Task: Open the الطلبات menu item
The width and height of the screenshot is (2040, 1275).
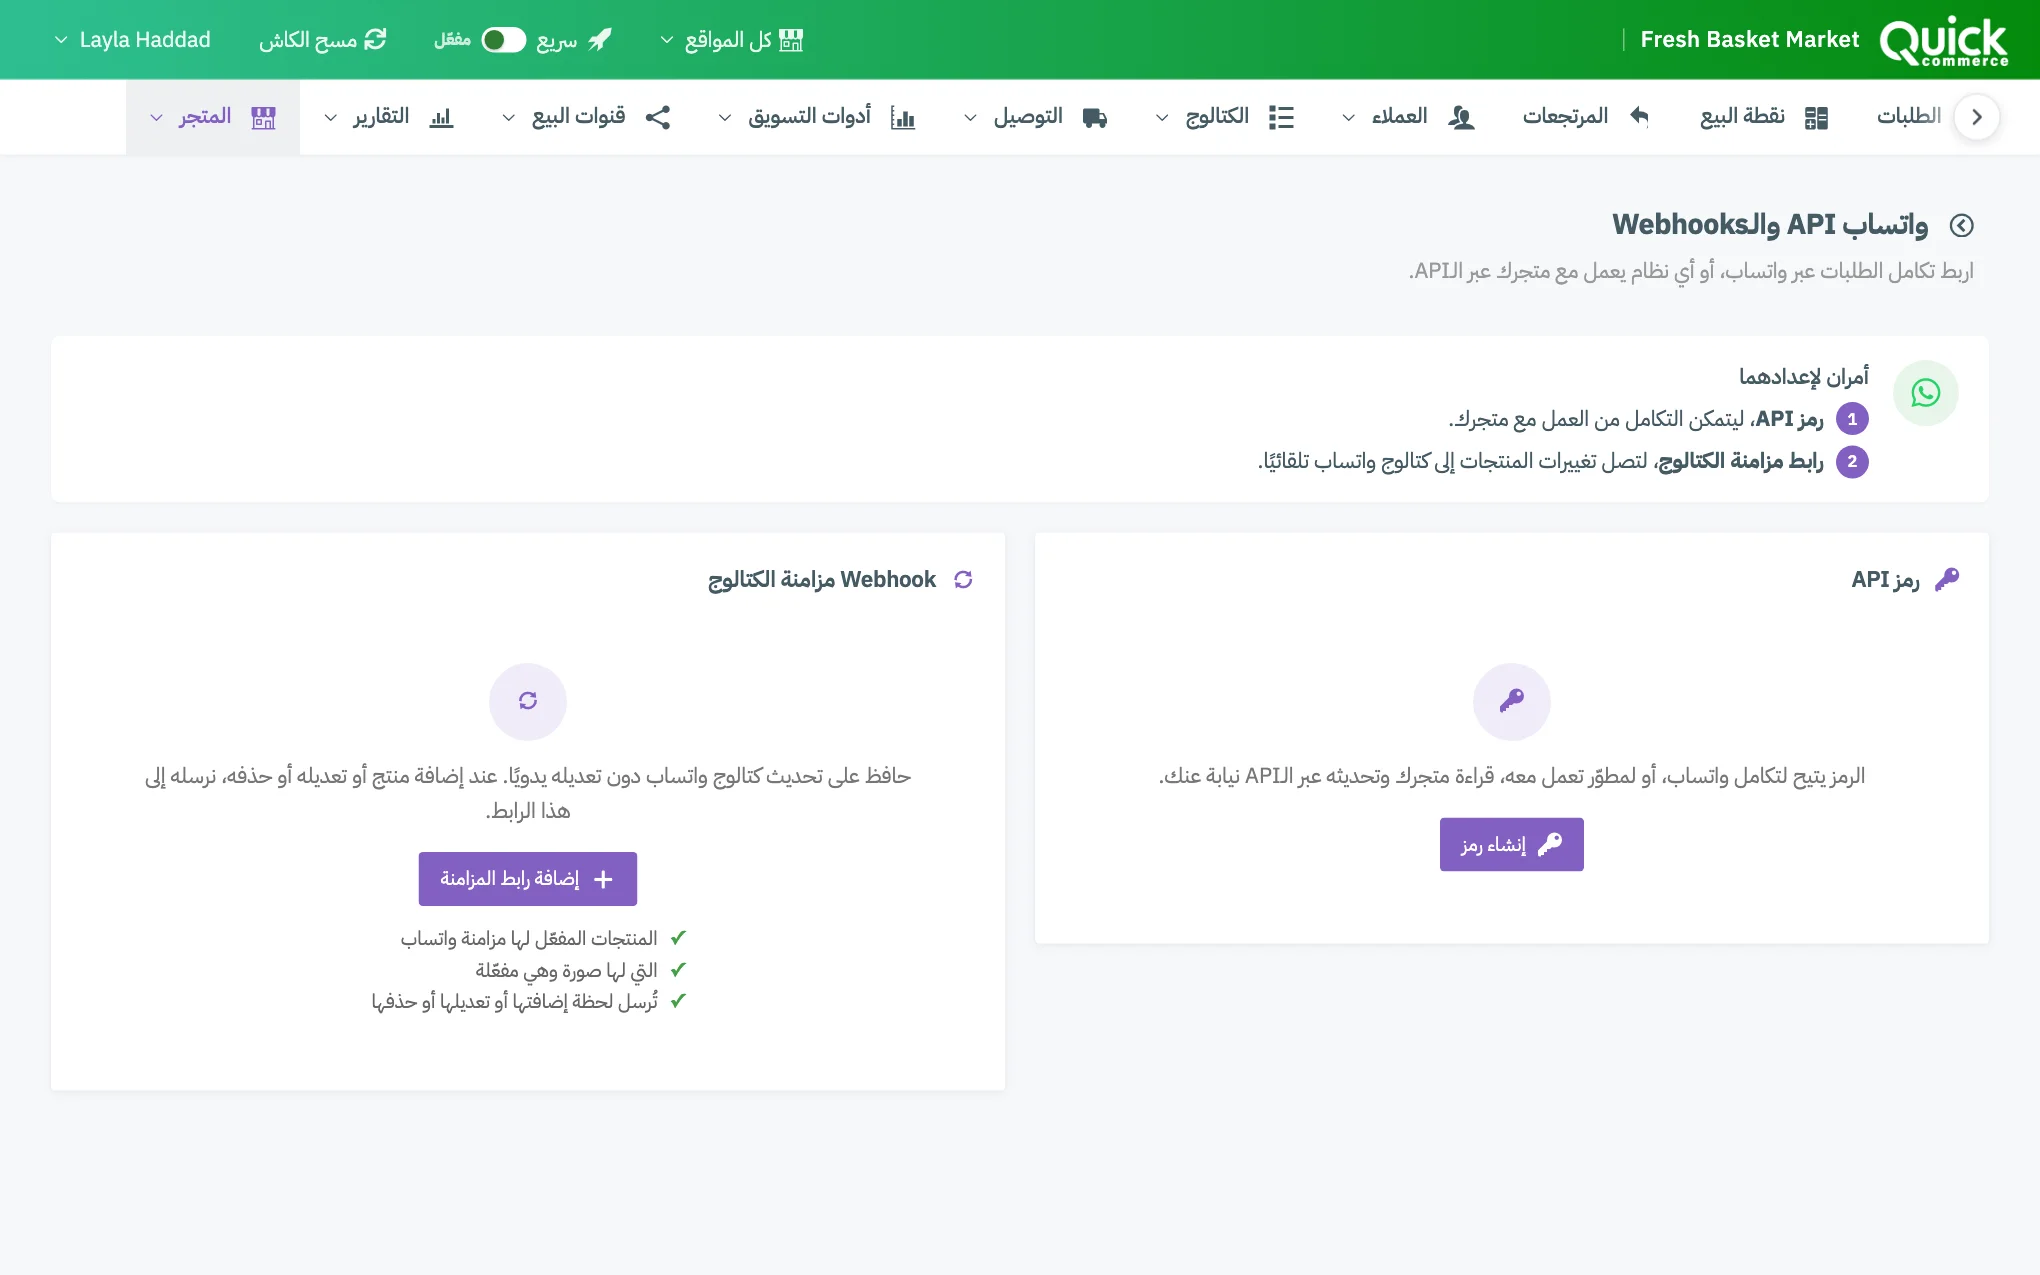Action: point(1908,116)
